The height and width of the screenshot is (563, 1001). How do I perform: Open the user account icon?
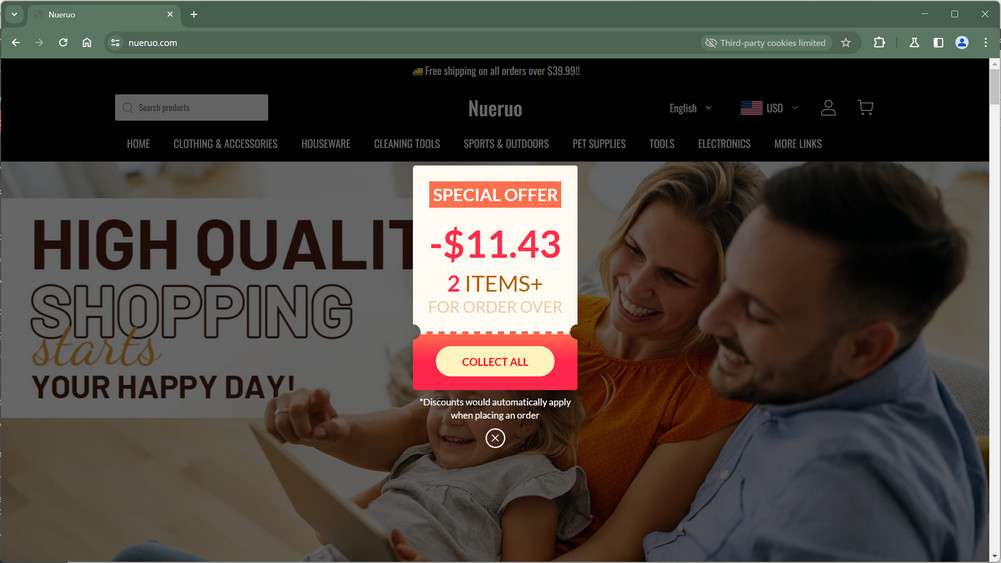[x=828, y=107]
